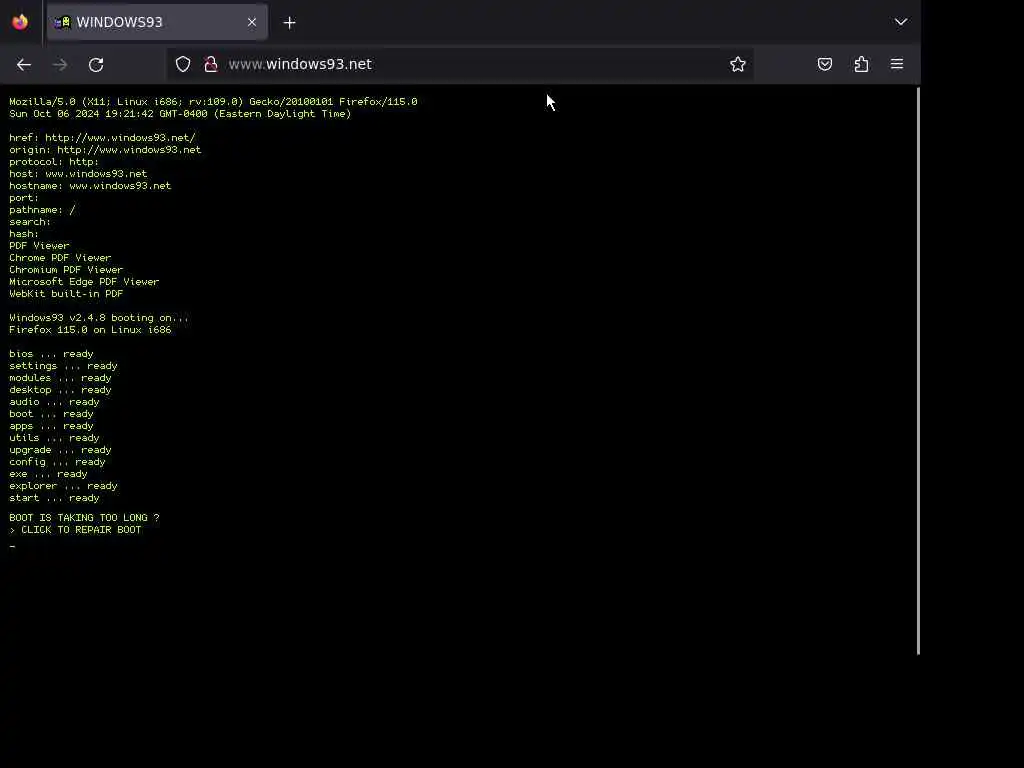Screen dimensions: 1024x768
Task: Click the 'settings ... ready' line
Action: 63,366
